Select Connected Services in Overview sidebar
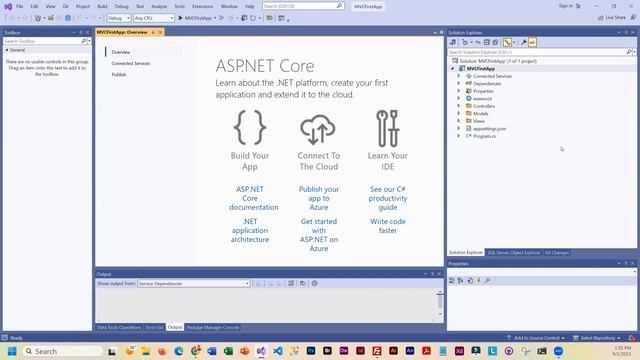 tap(131, 63)
